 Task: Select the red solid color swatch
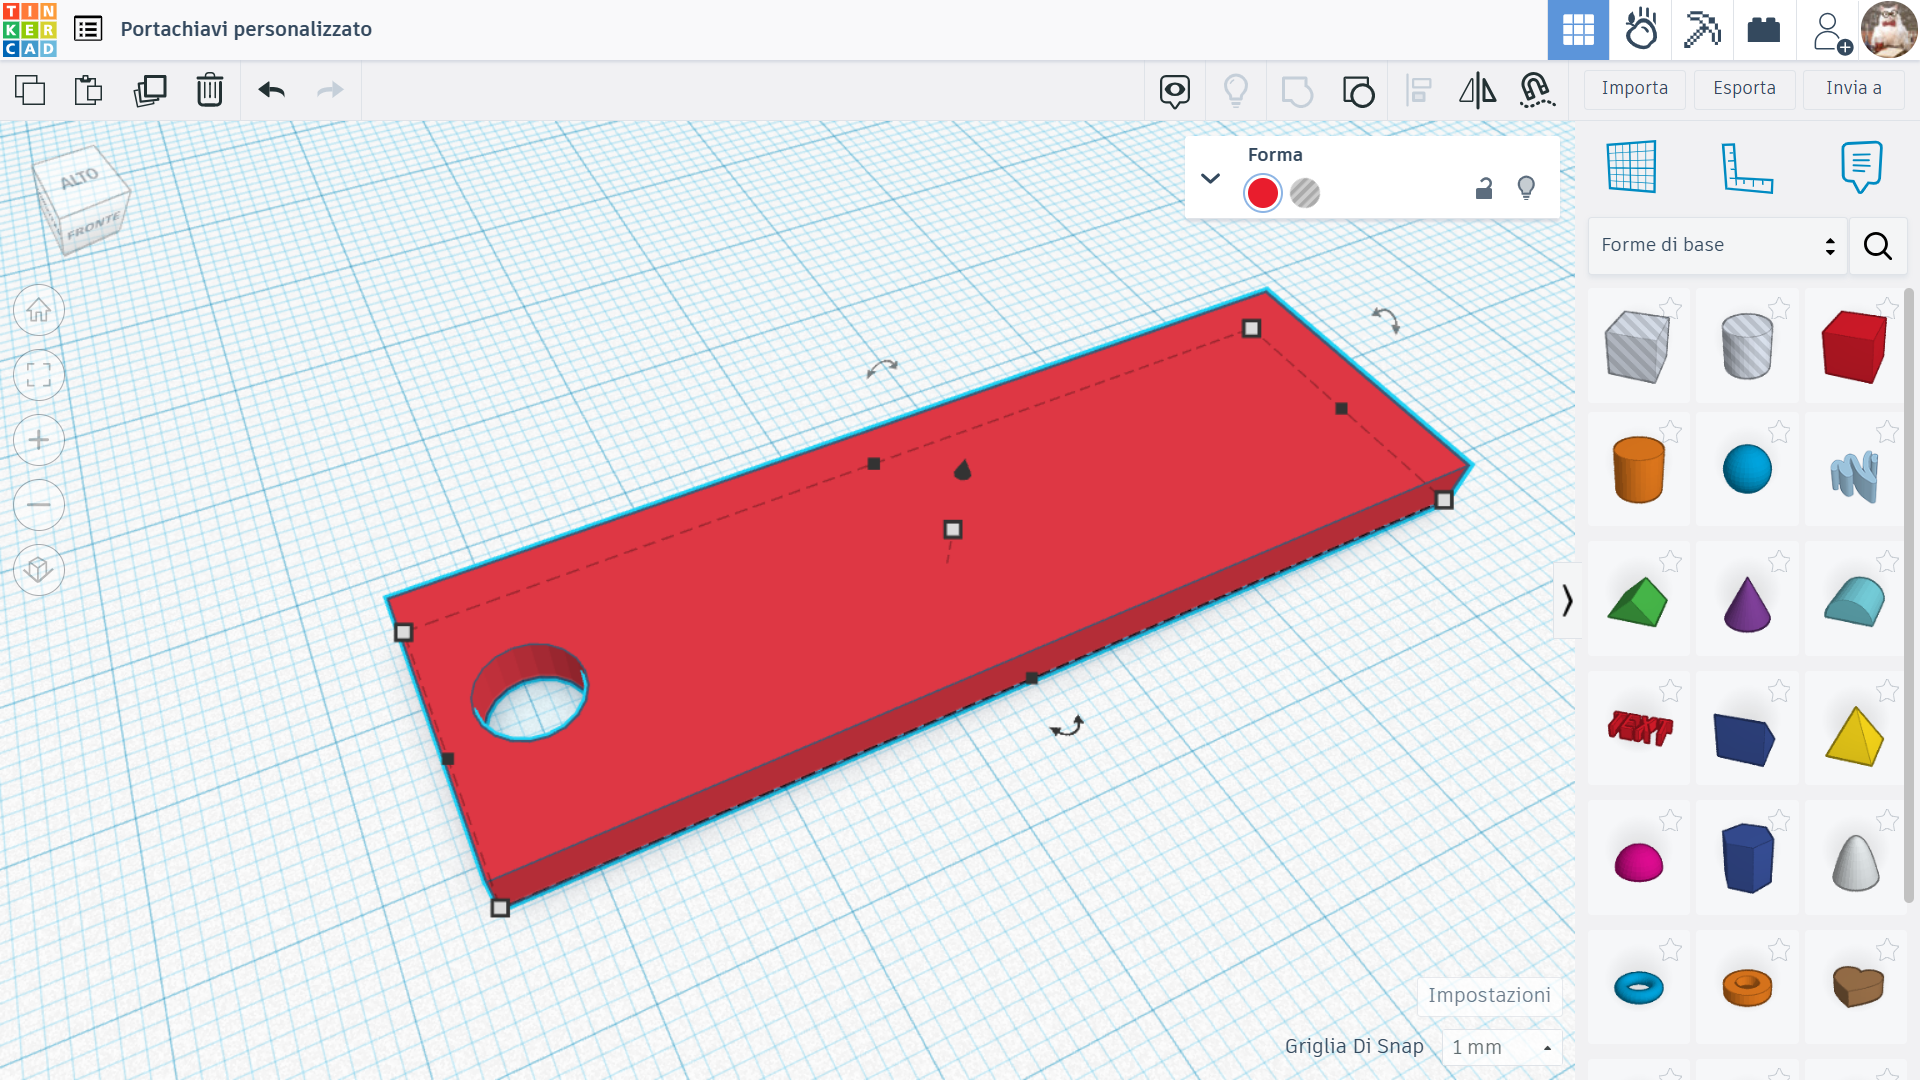(1262, 193)
